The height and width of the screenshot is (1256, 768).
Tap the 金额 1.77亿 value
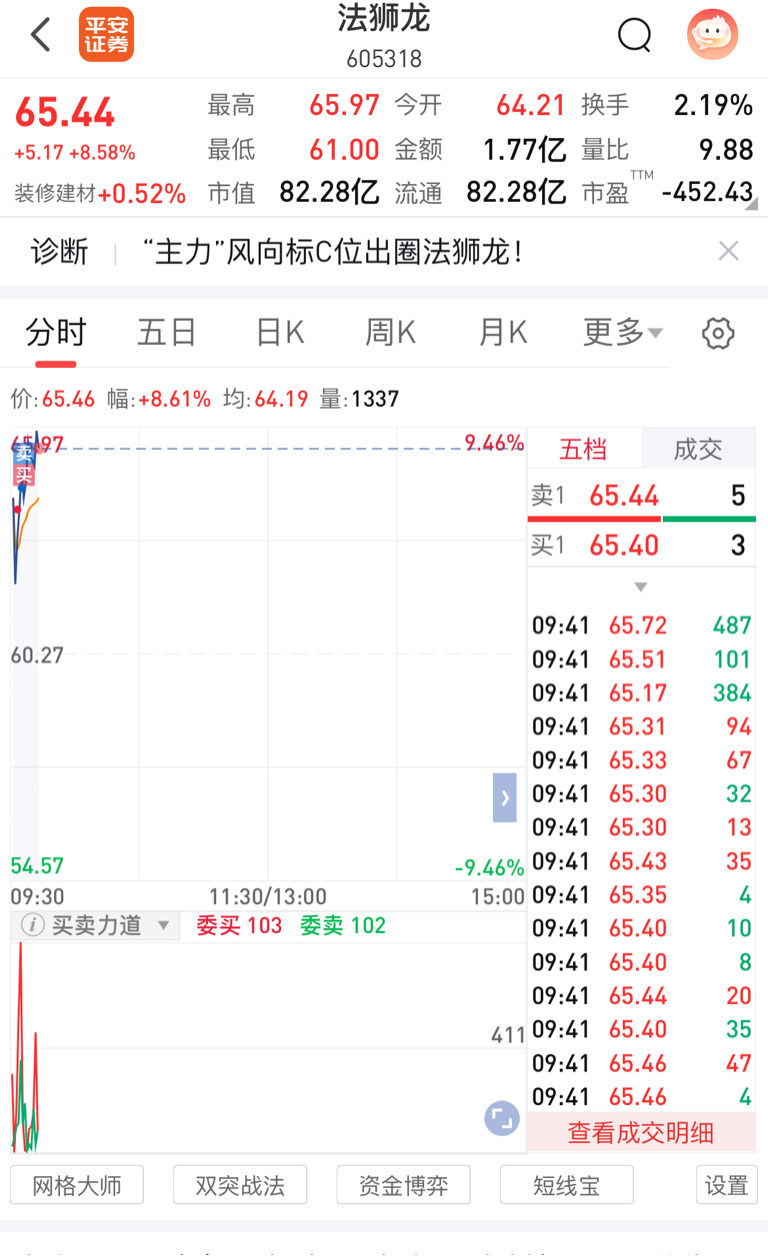point(525,150)
